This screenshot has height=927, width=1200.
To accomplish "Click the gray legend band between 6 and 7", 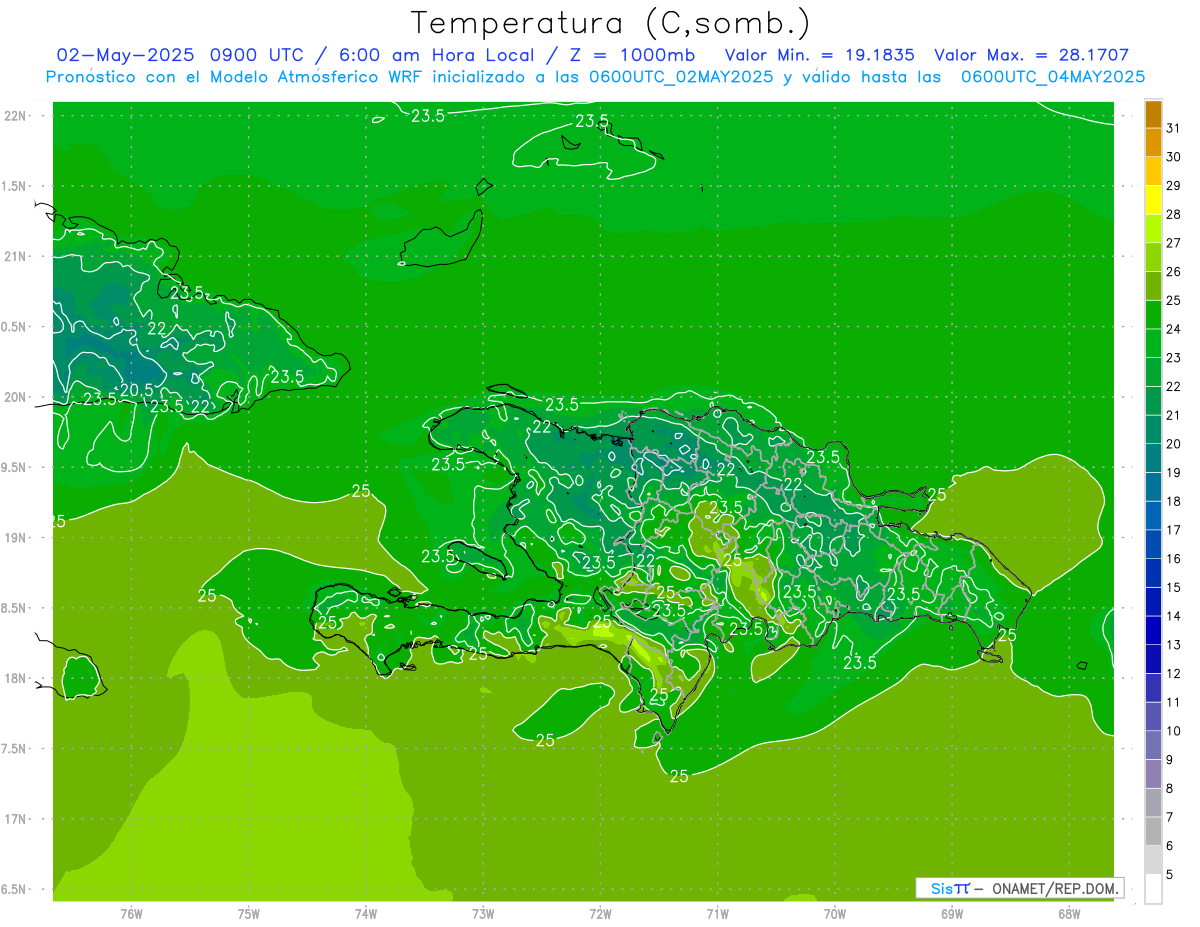I will 1153,832.
